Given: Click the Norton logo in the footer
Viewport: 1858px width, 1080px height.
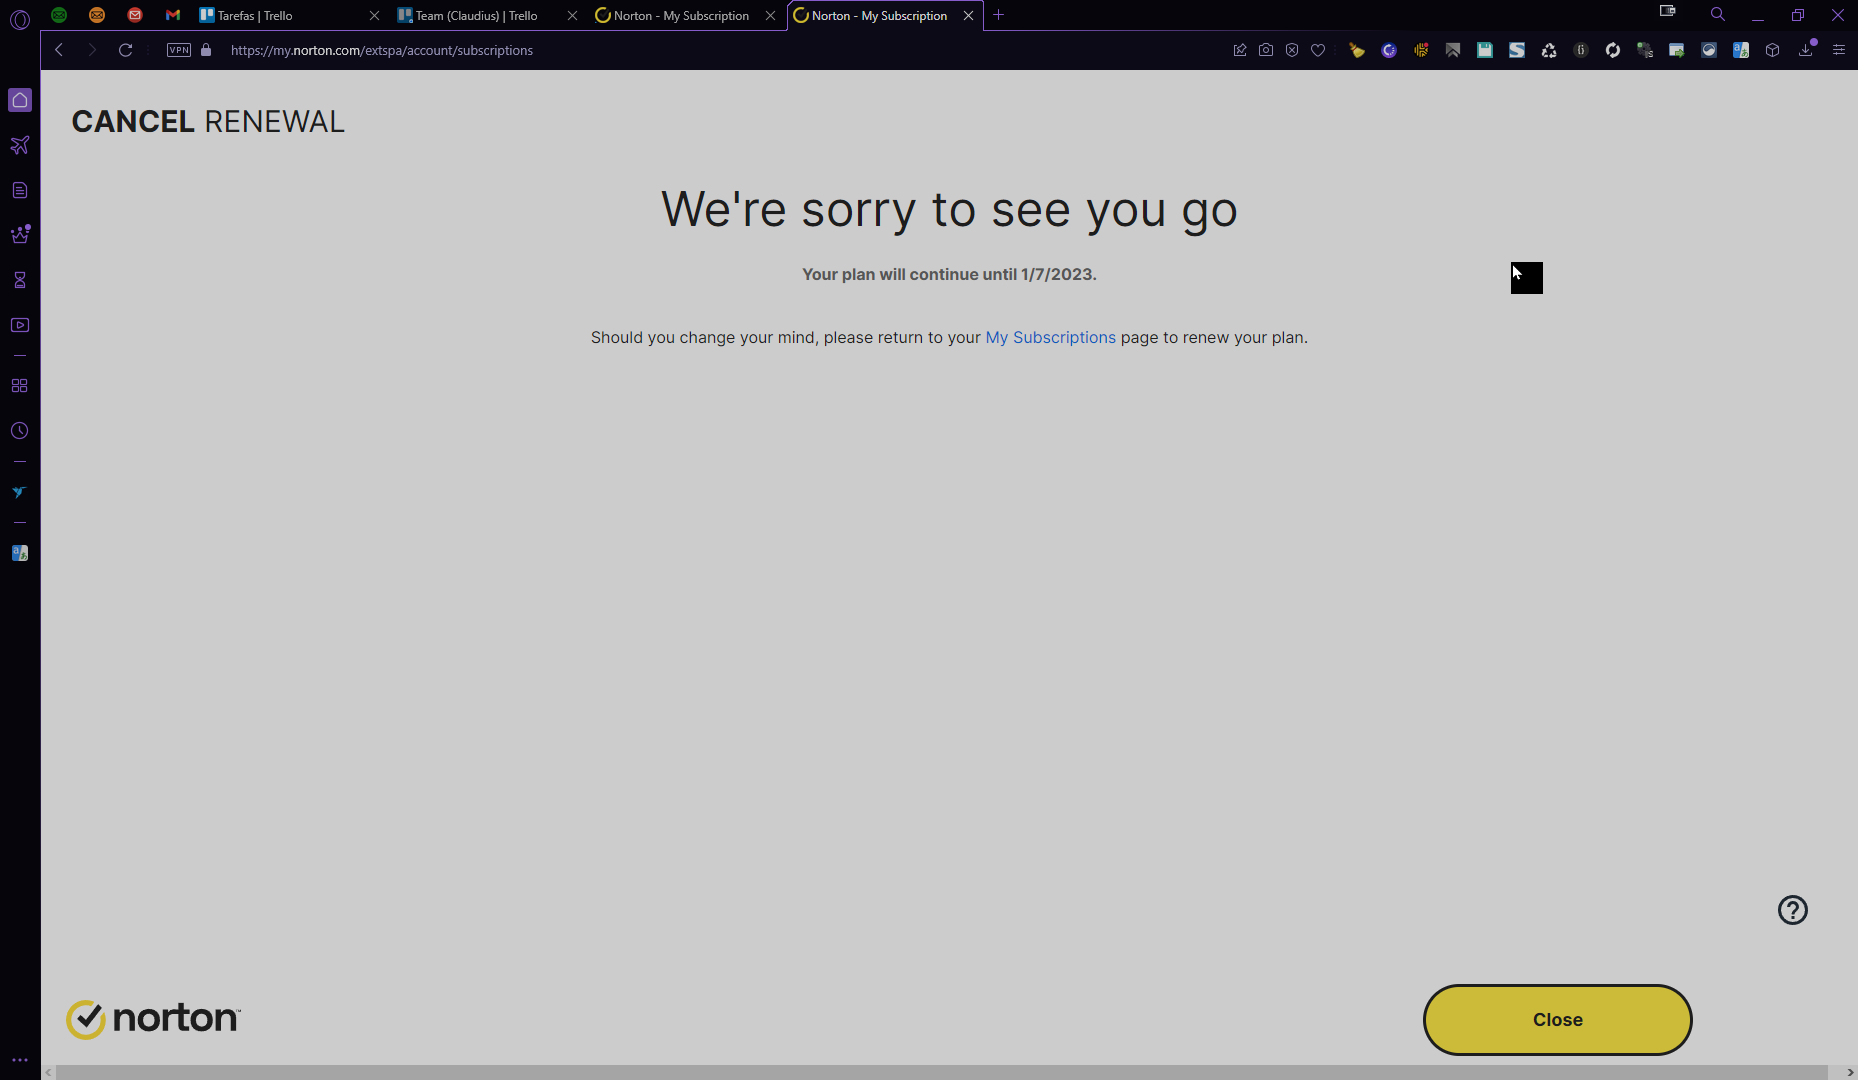Looking at the screenshot, I should 153,1019.
